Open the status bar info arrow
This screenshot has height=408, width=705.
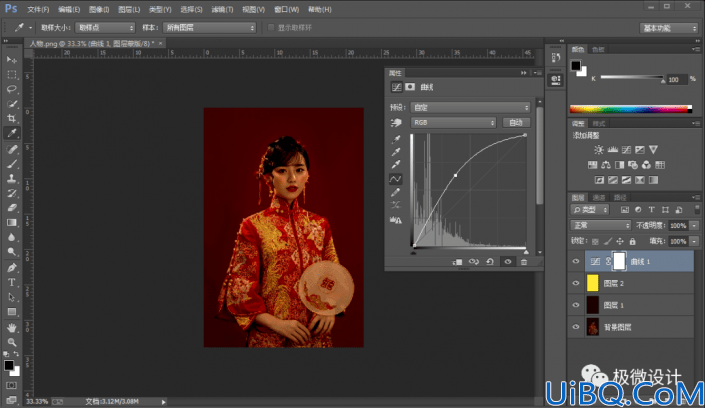pos(164,402)
